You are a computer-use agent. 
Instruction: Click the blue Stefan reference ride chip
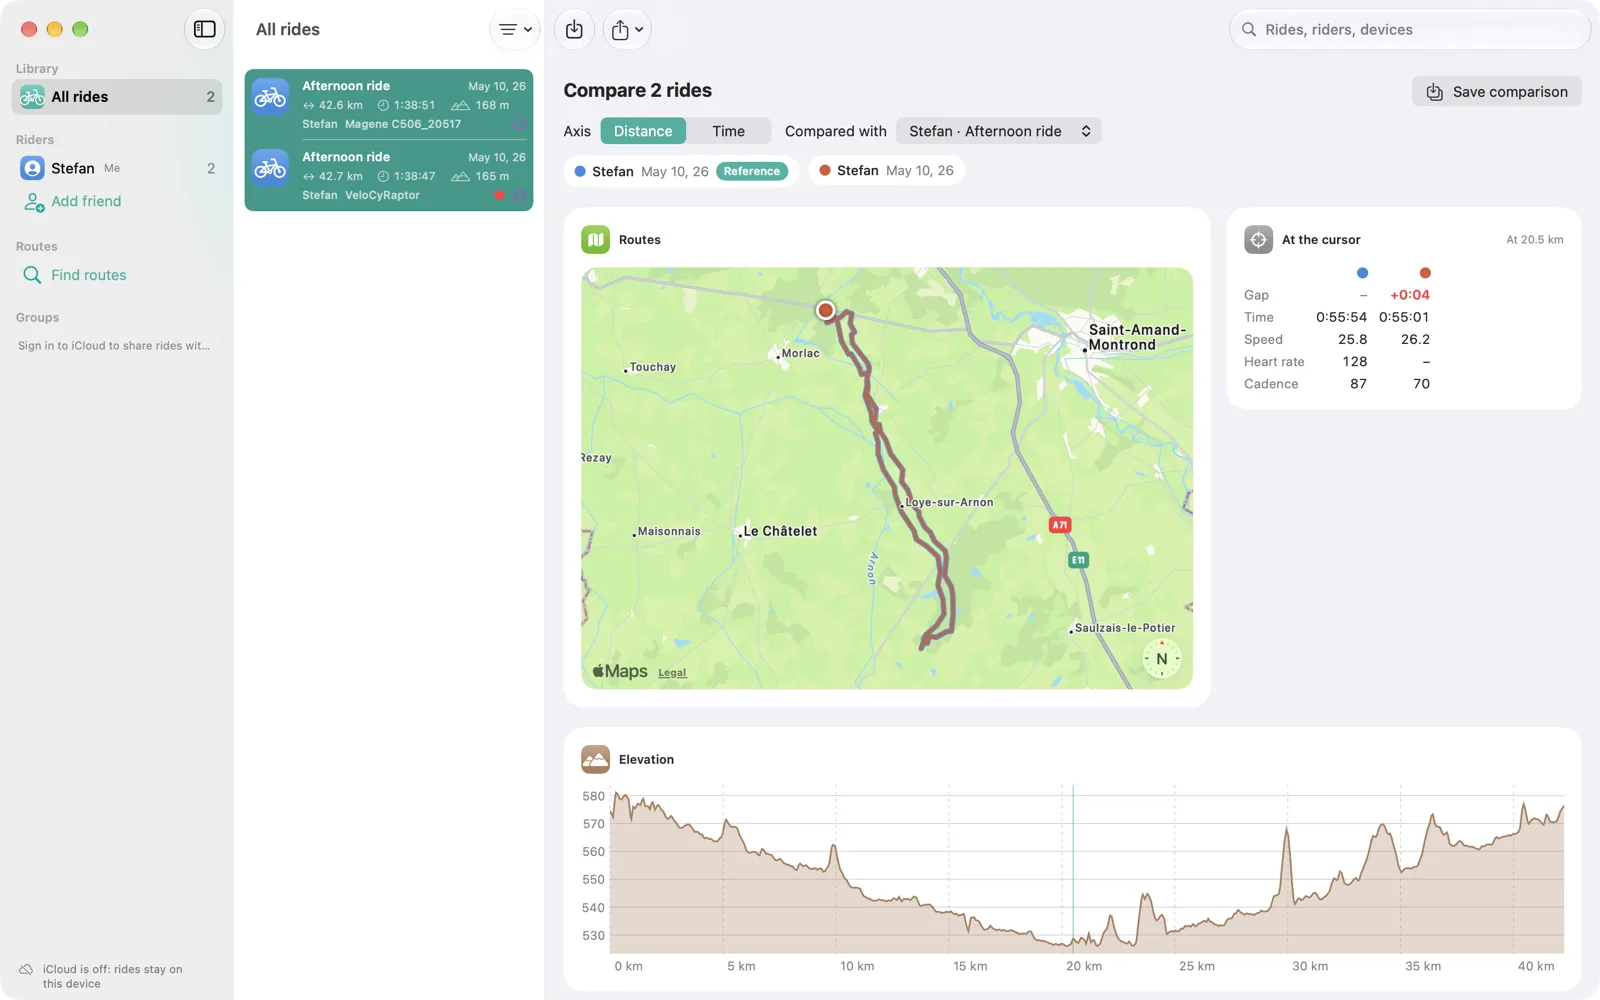pos(681,171)
